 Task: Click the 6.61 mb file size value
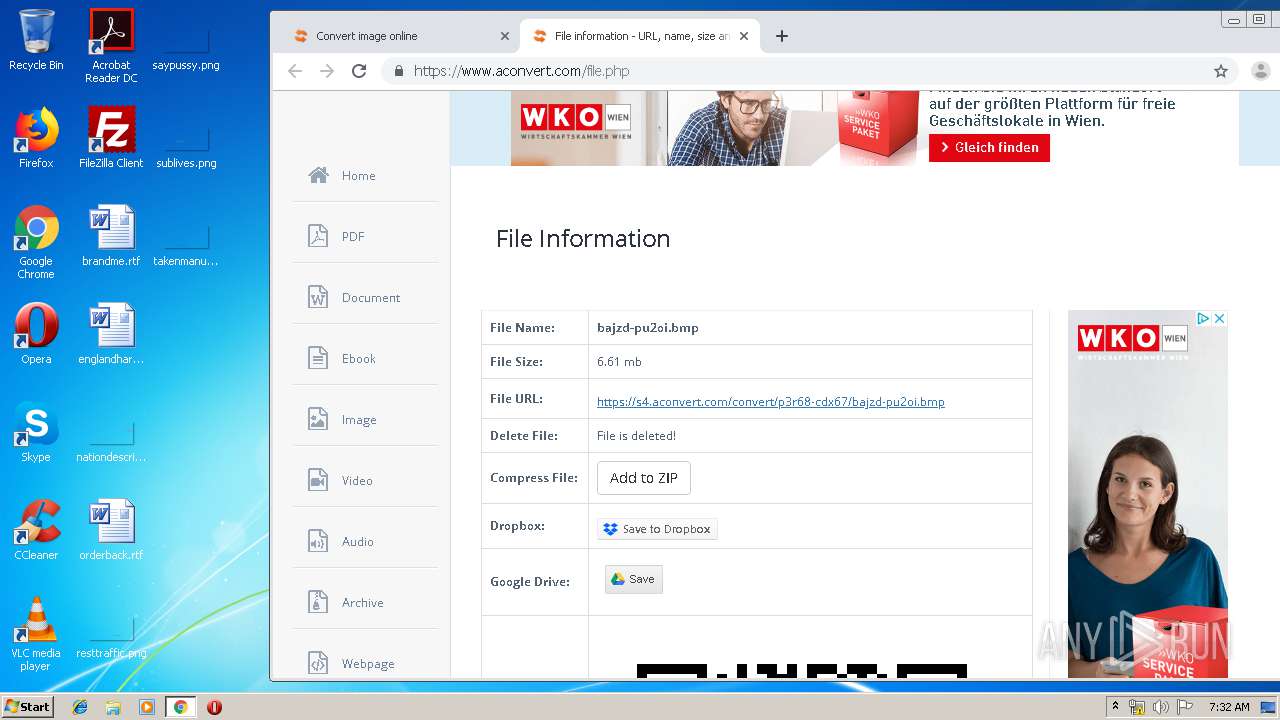pyautogui.click(x=619, y=362)
